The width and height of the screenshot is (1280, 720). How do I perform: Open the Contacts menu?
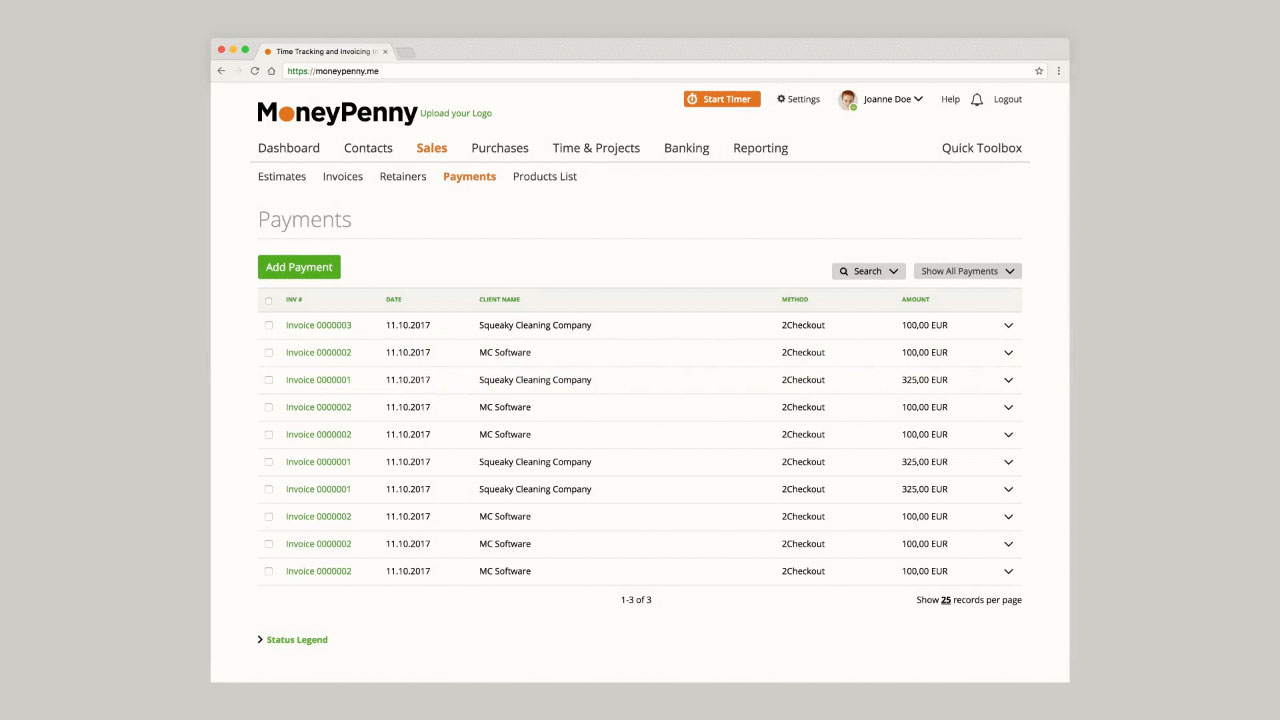(368, 148)
